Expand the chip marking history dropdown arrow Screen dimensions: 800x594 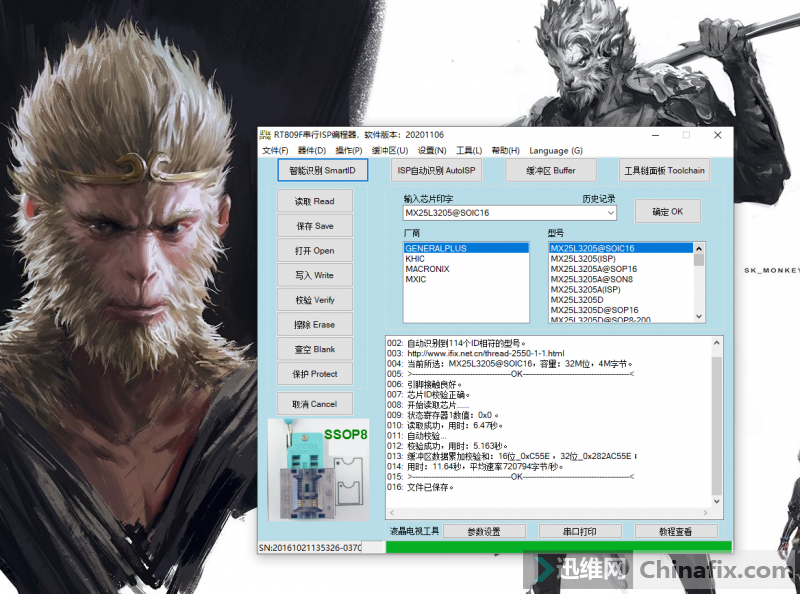pos(610,213)
